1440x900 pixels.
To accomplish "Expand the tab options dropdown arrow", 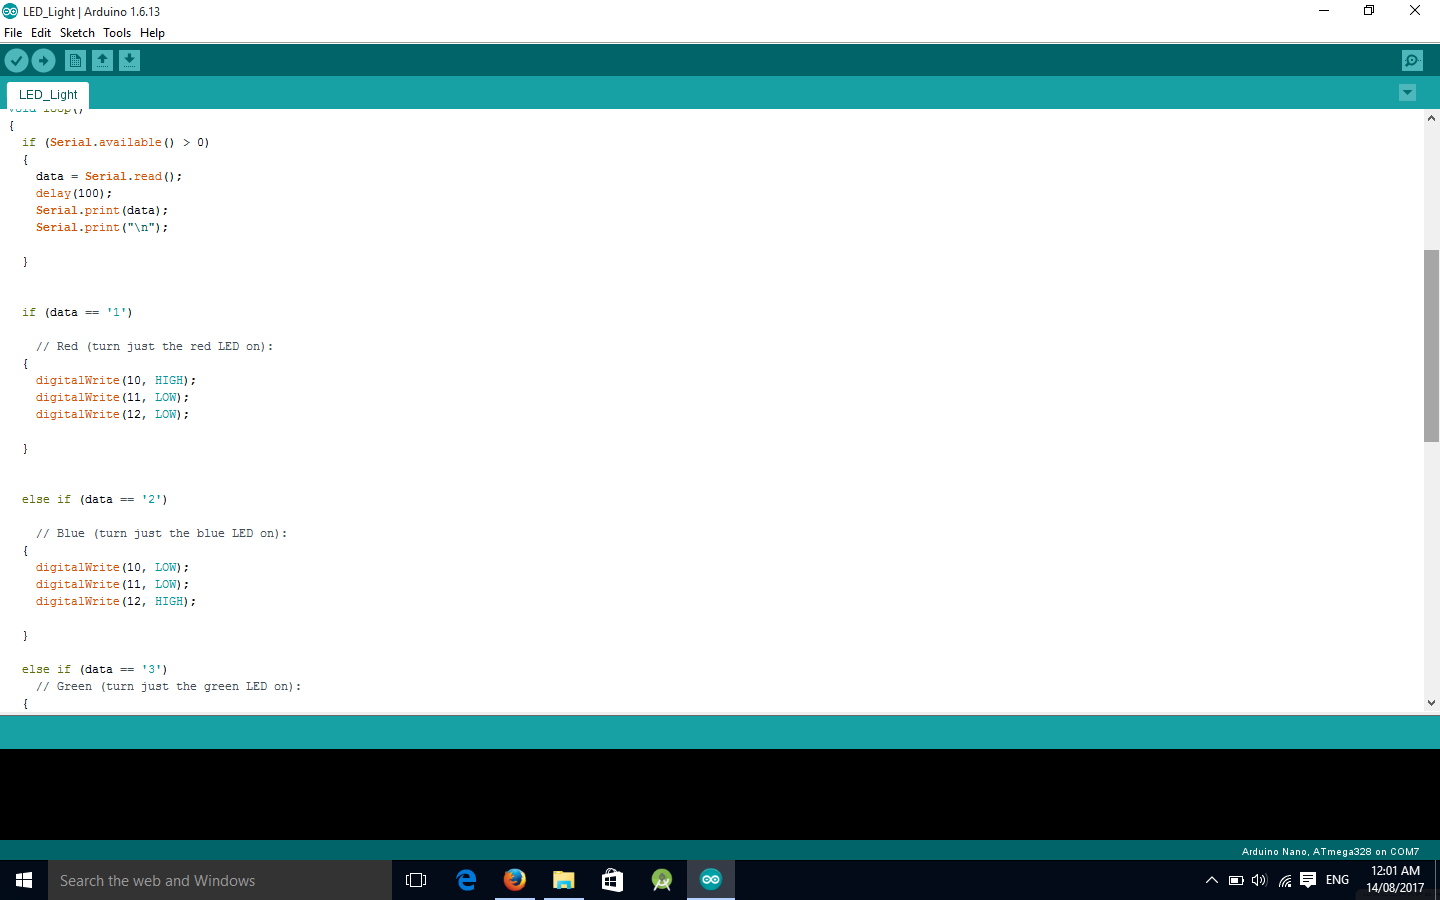I will point(1407,93).
